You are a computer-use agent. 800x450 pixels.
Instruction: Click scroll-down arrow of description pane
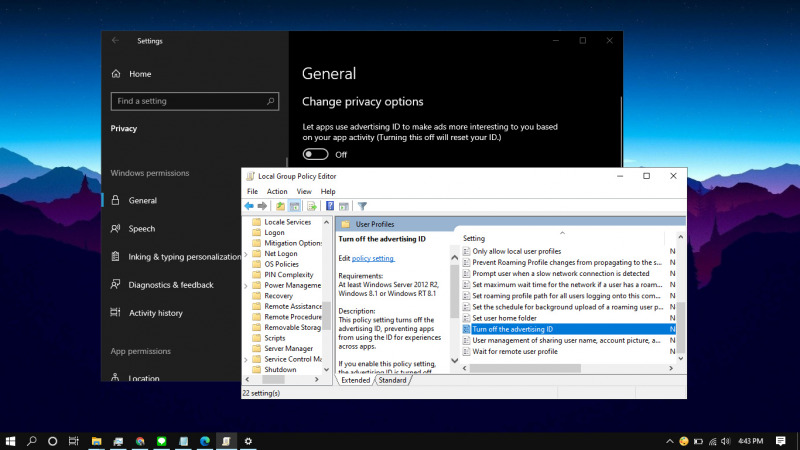click(455, 360)
